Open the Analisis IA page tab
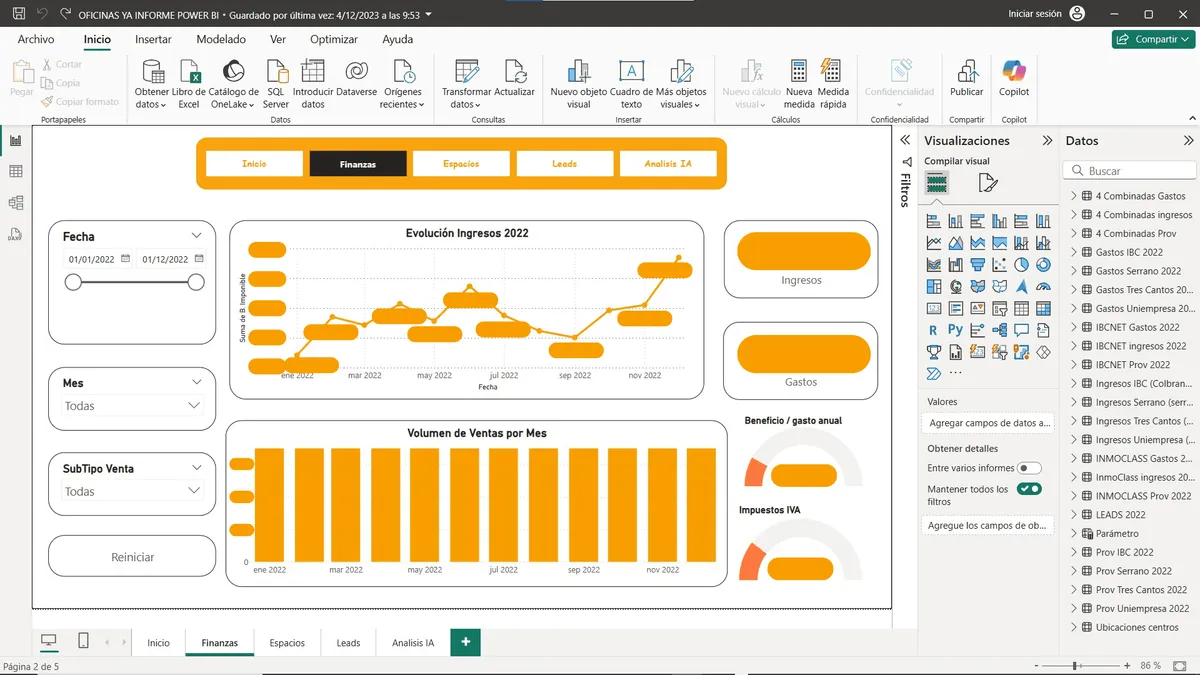This screenshot has height=675, width=1200. (413, 643)
